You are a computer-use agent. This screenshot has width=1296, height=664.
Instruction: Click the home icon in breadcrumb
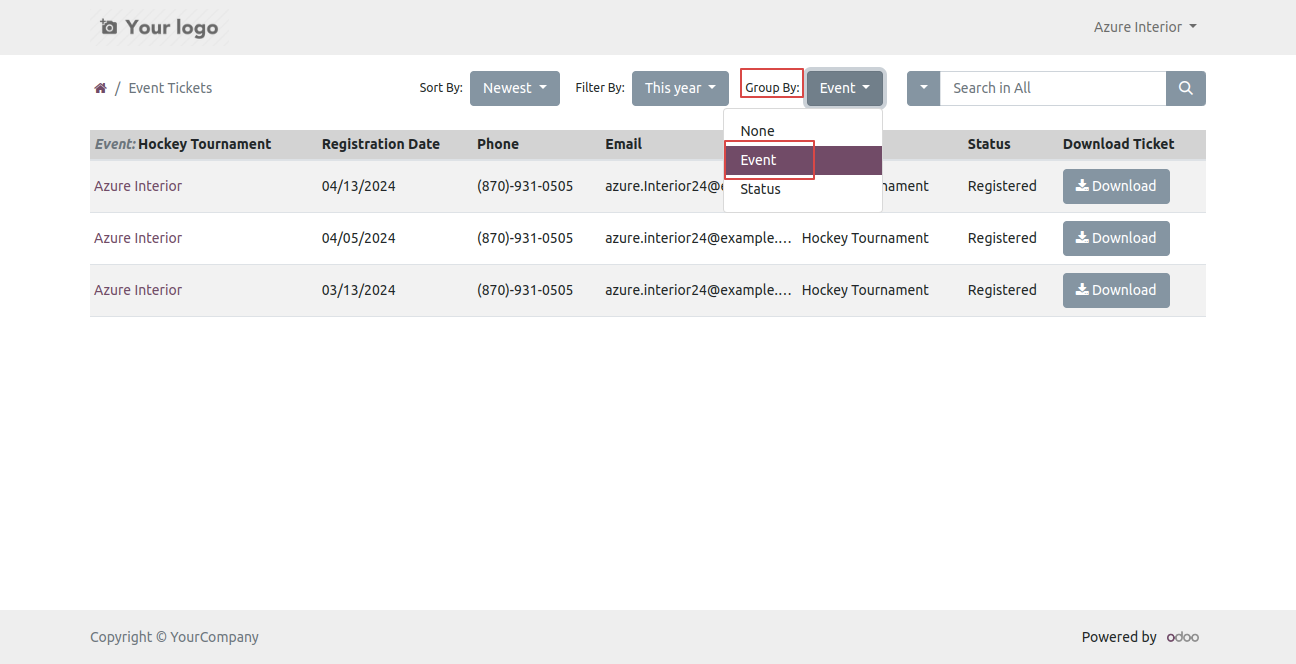coord(100,88)
